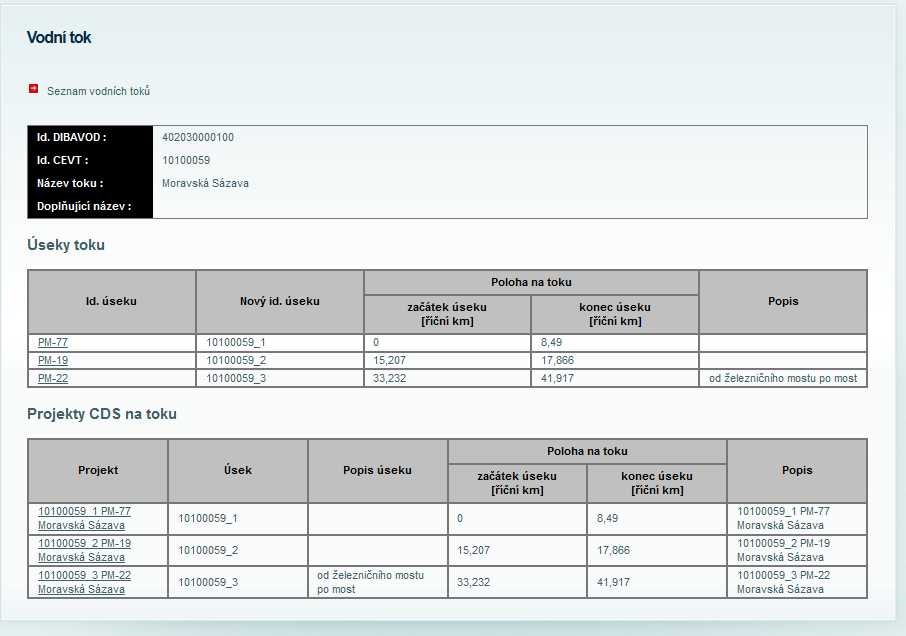This screenshot has height=636, width=906.
Task: Click začátek úseku header in Projekty table
Action: 517,483
